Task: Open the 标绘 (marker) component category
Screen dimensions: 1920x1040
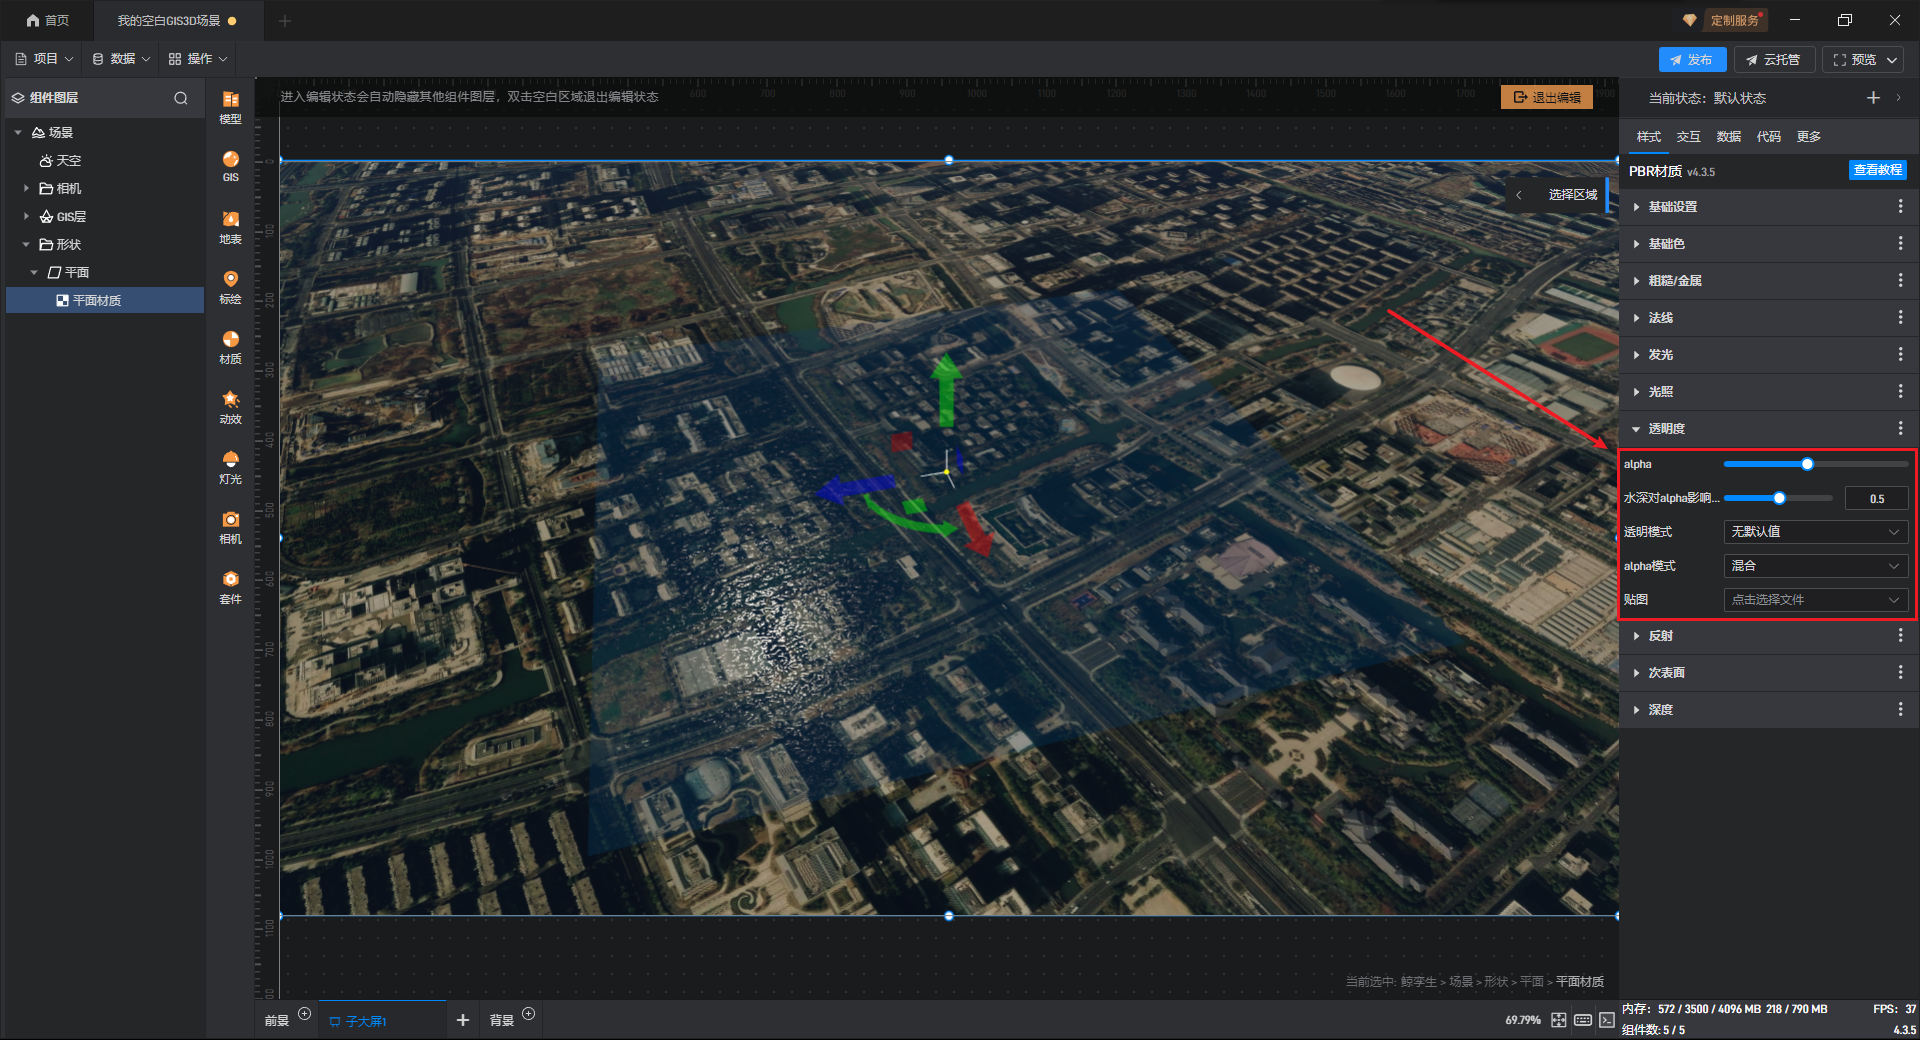Action: (x=230, y=287)
